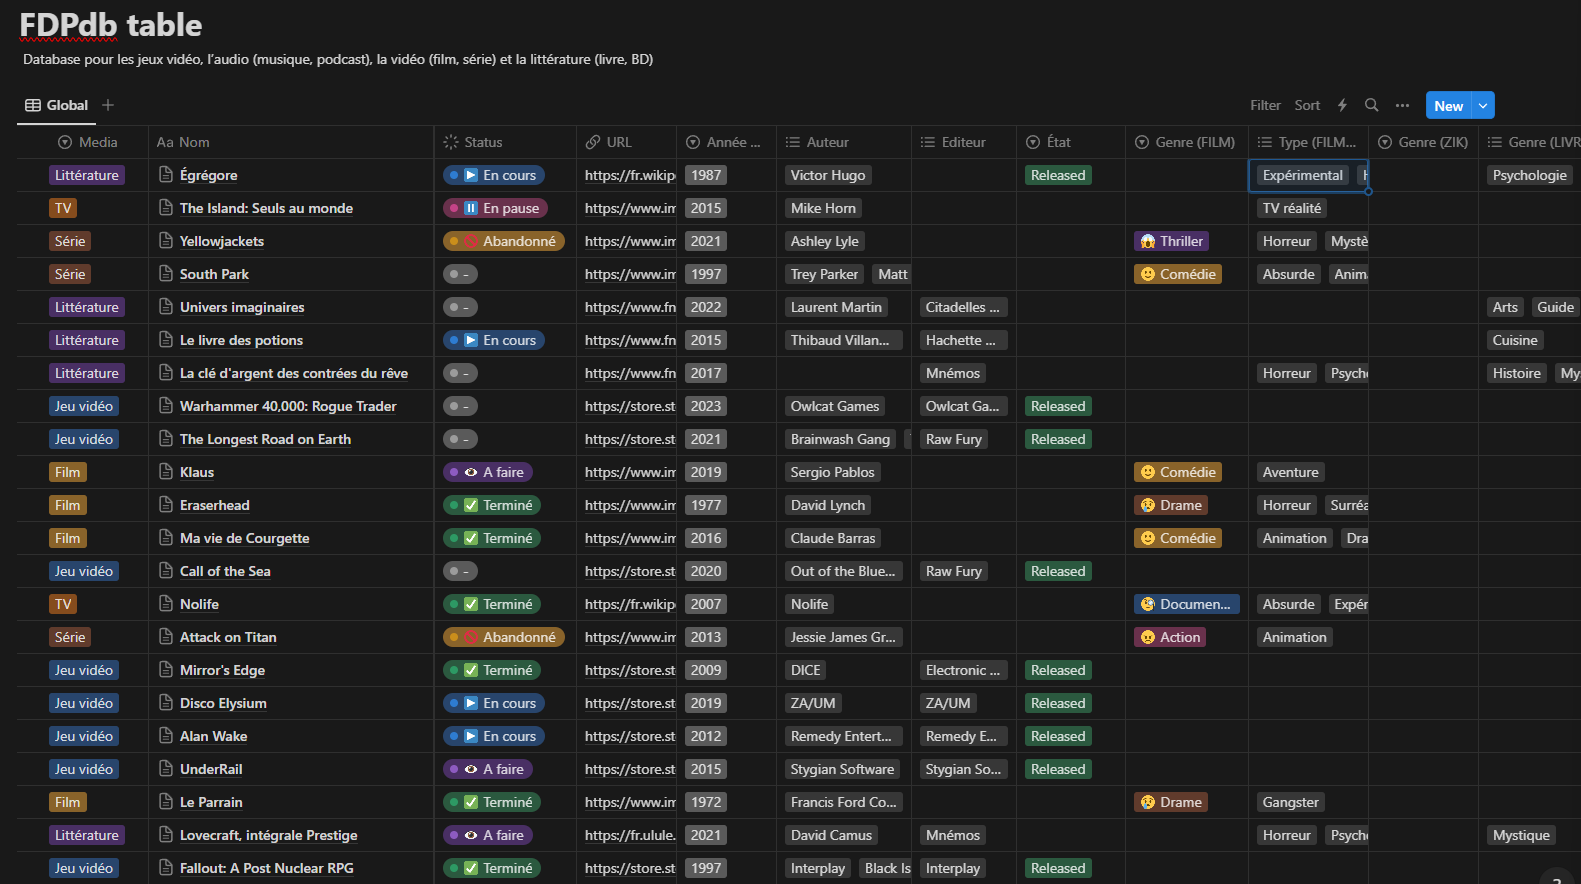Open Lovecraft intégrale Prestige's ulule link

coord(630,835)
